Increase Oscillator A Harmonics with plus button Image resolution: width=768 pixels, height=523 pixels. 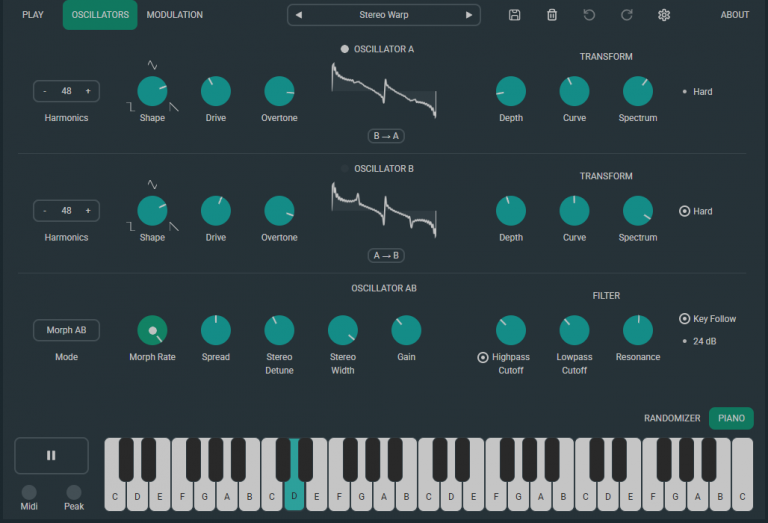coord(88,92)
